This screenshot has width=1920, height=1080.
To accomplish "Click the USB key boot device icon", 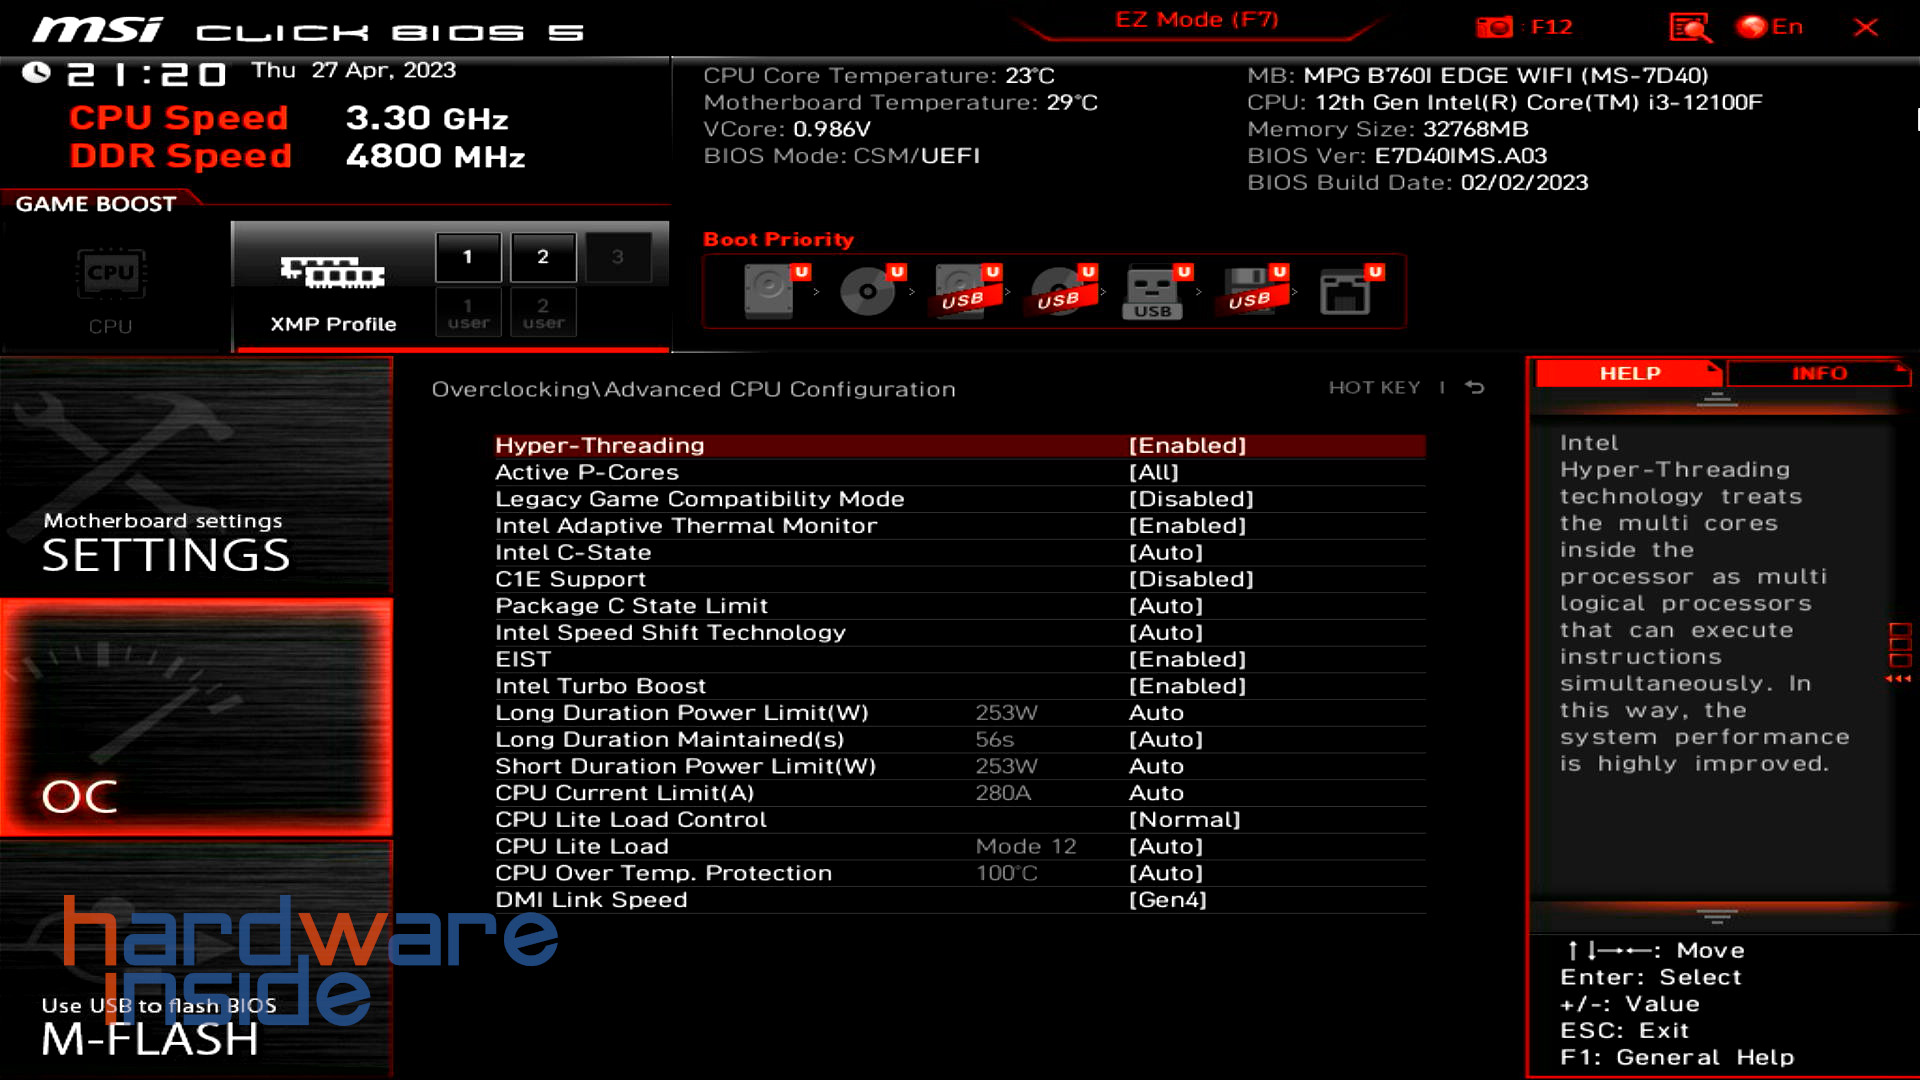I will click(x=1153, y=291).
